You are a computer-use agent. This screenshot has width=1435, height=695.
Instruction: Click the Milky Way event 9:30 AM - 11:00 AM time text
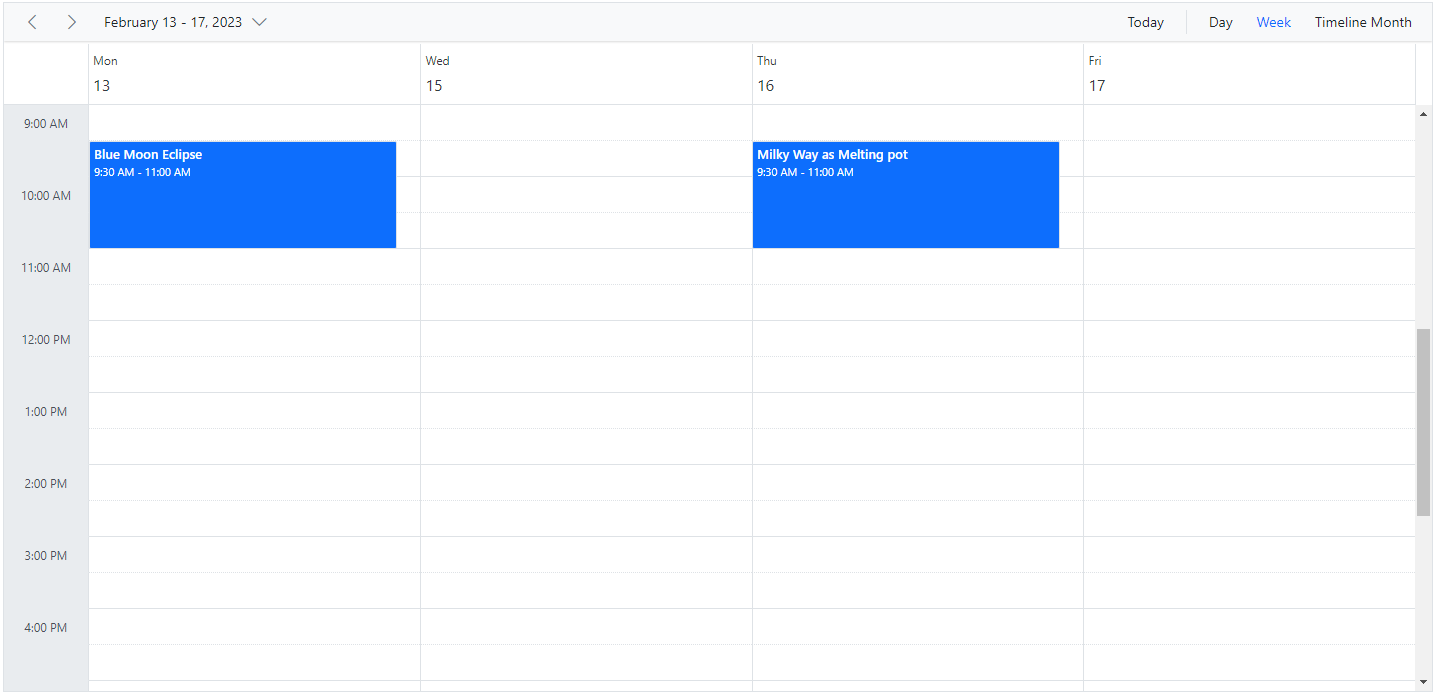click(x=805, y=172)
